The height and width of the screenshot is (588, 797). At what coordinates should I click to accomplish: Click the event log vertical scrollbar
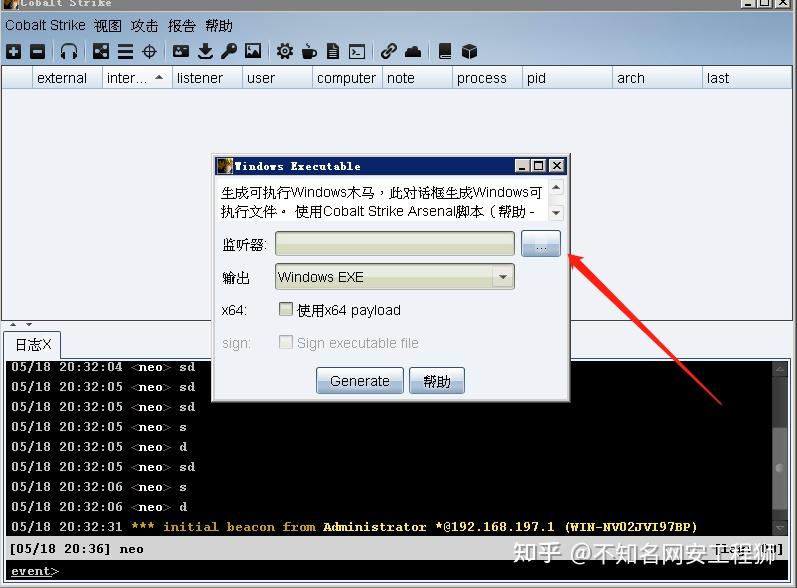coord(779,447)
